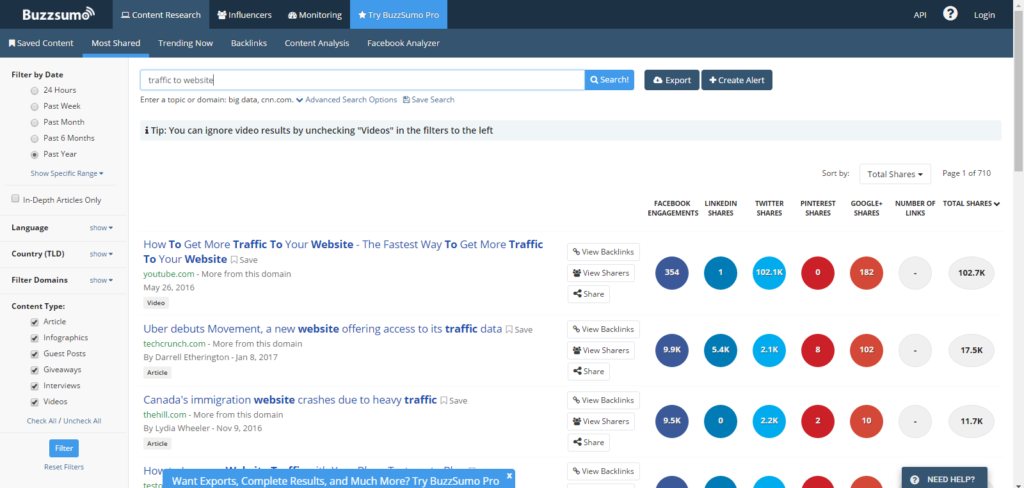Uncheck Infographics content type

coord(35,338)
